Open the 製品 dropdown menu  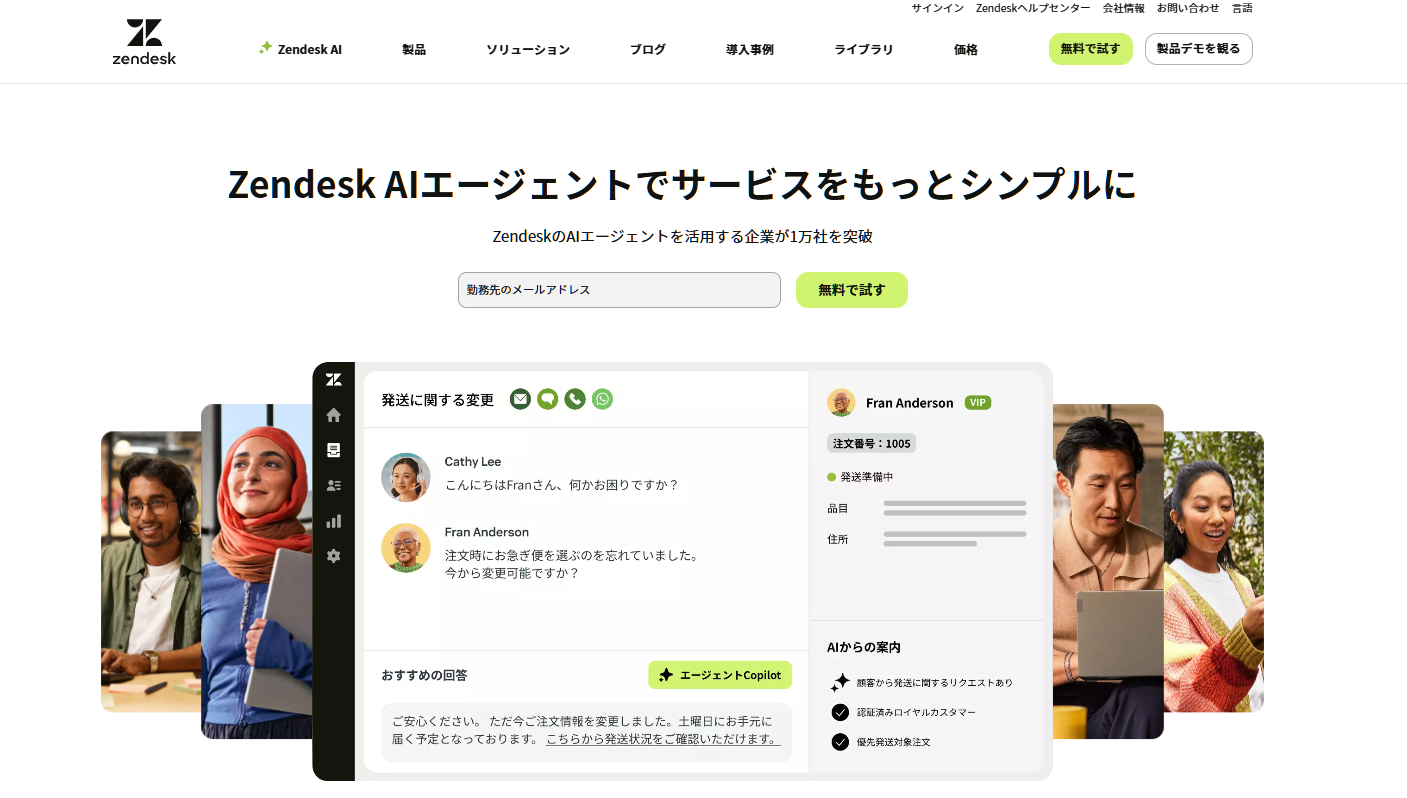[x=413, y=48]
